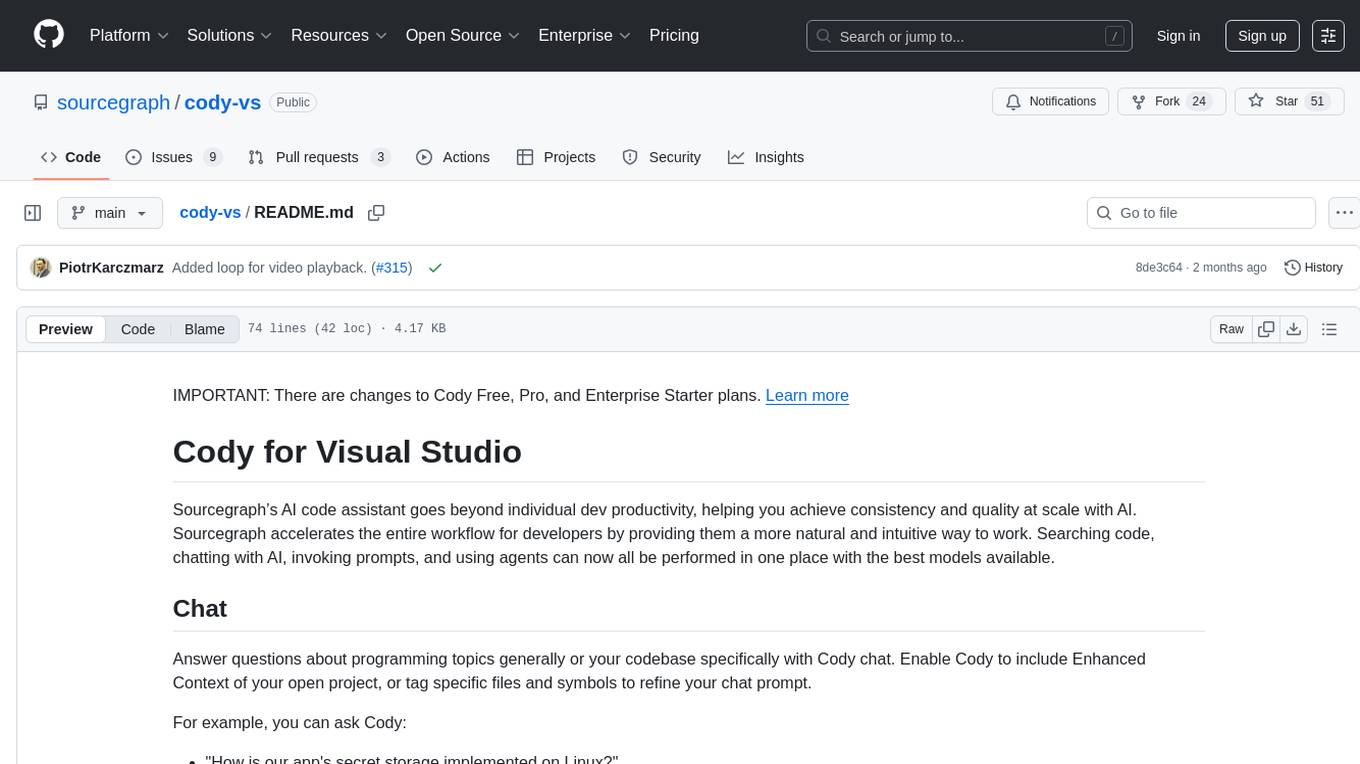This screenshot has width=1360, height=764.
Task: Focus the Go to file field
Action: (x=1201, y=213)
